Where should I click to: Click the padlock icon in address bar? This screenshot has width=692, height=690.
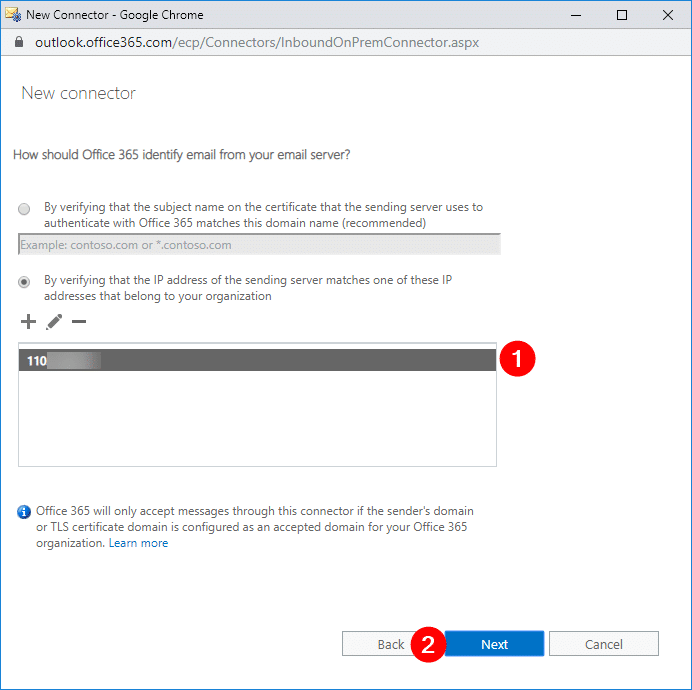click(x=19, y=42)
